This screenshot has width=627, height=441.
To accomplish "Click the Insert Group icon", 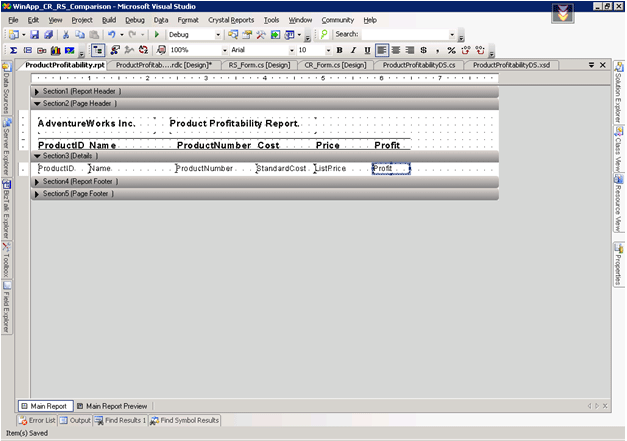I will pos(28,50).
